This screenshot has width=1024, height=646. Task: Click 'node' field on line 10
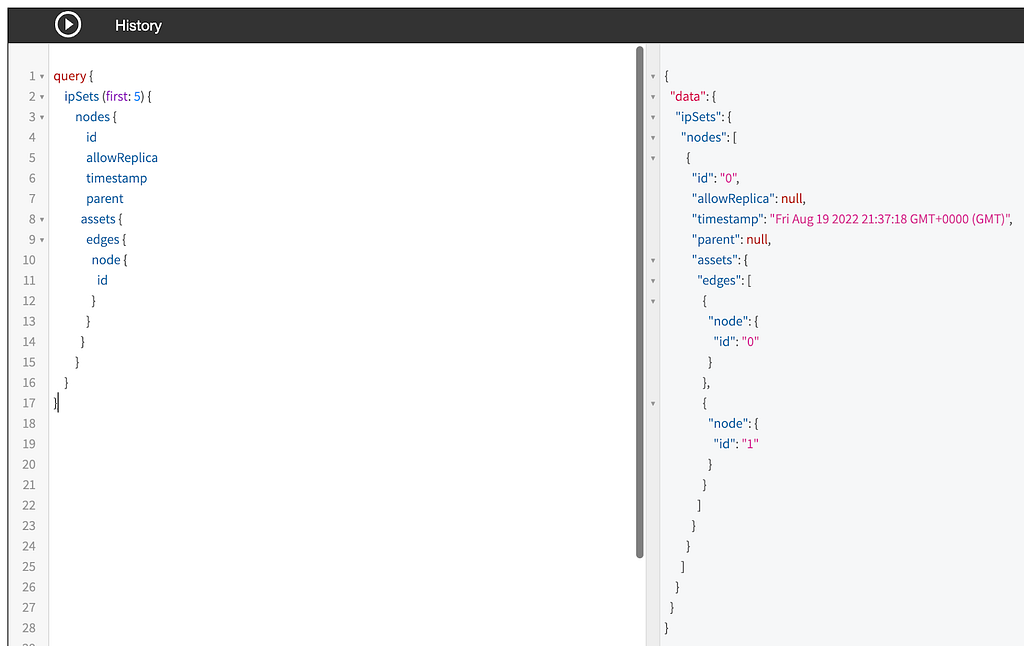point(106,260)
